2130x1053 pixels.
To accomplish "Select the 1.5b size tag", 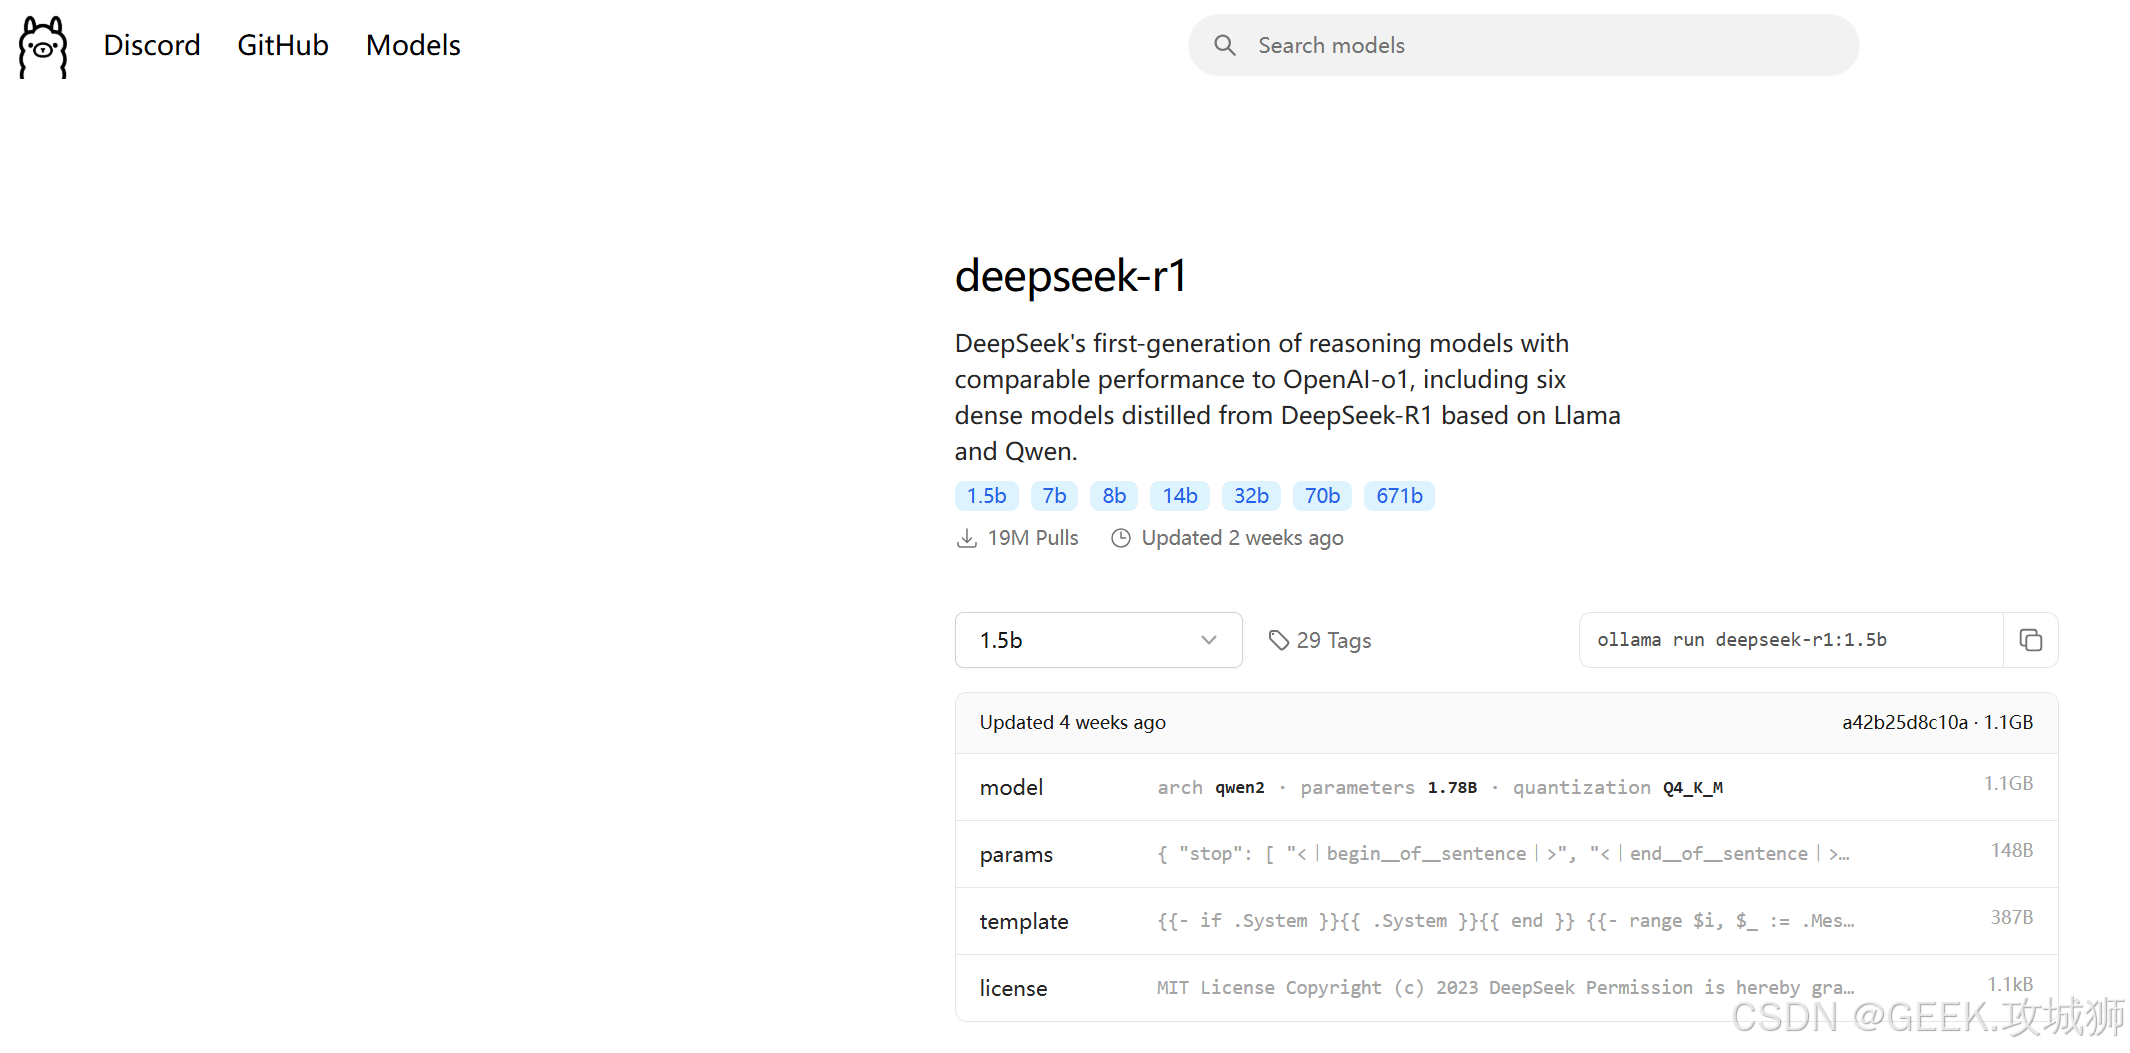I will [x=987, y=496].
